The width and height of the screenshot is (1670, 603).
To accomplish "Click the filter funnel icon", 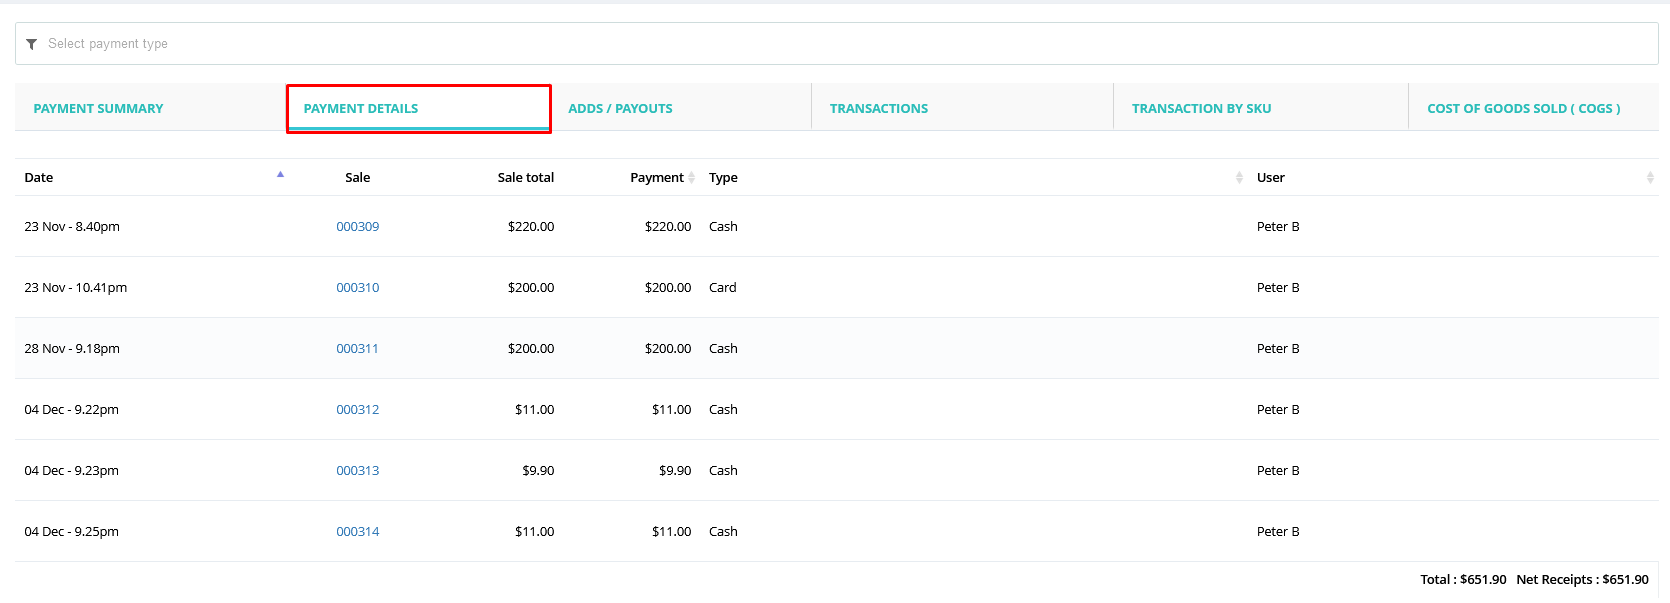I will 31,44.
